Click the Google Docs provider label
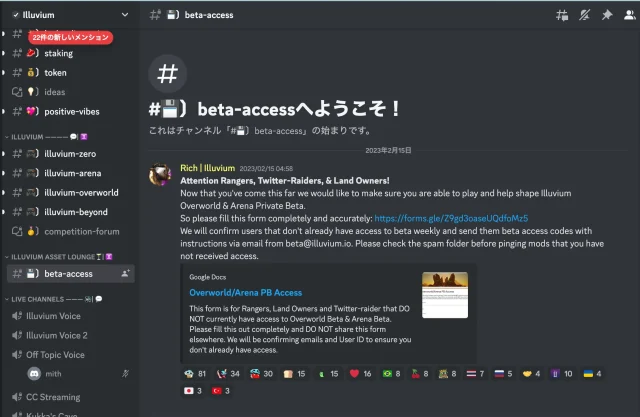The image size is (640, 417). (207, 277)
